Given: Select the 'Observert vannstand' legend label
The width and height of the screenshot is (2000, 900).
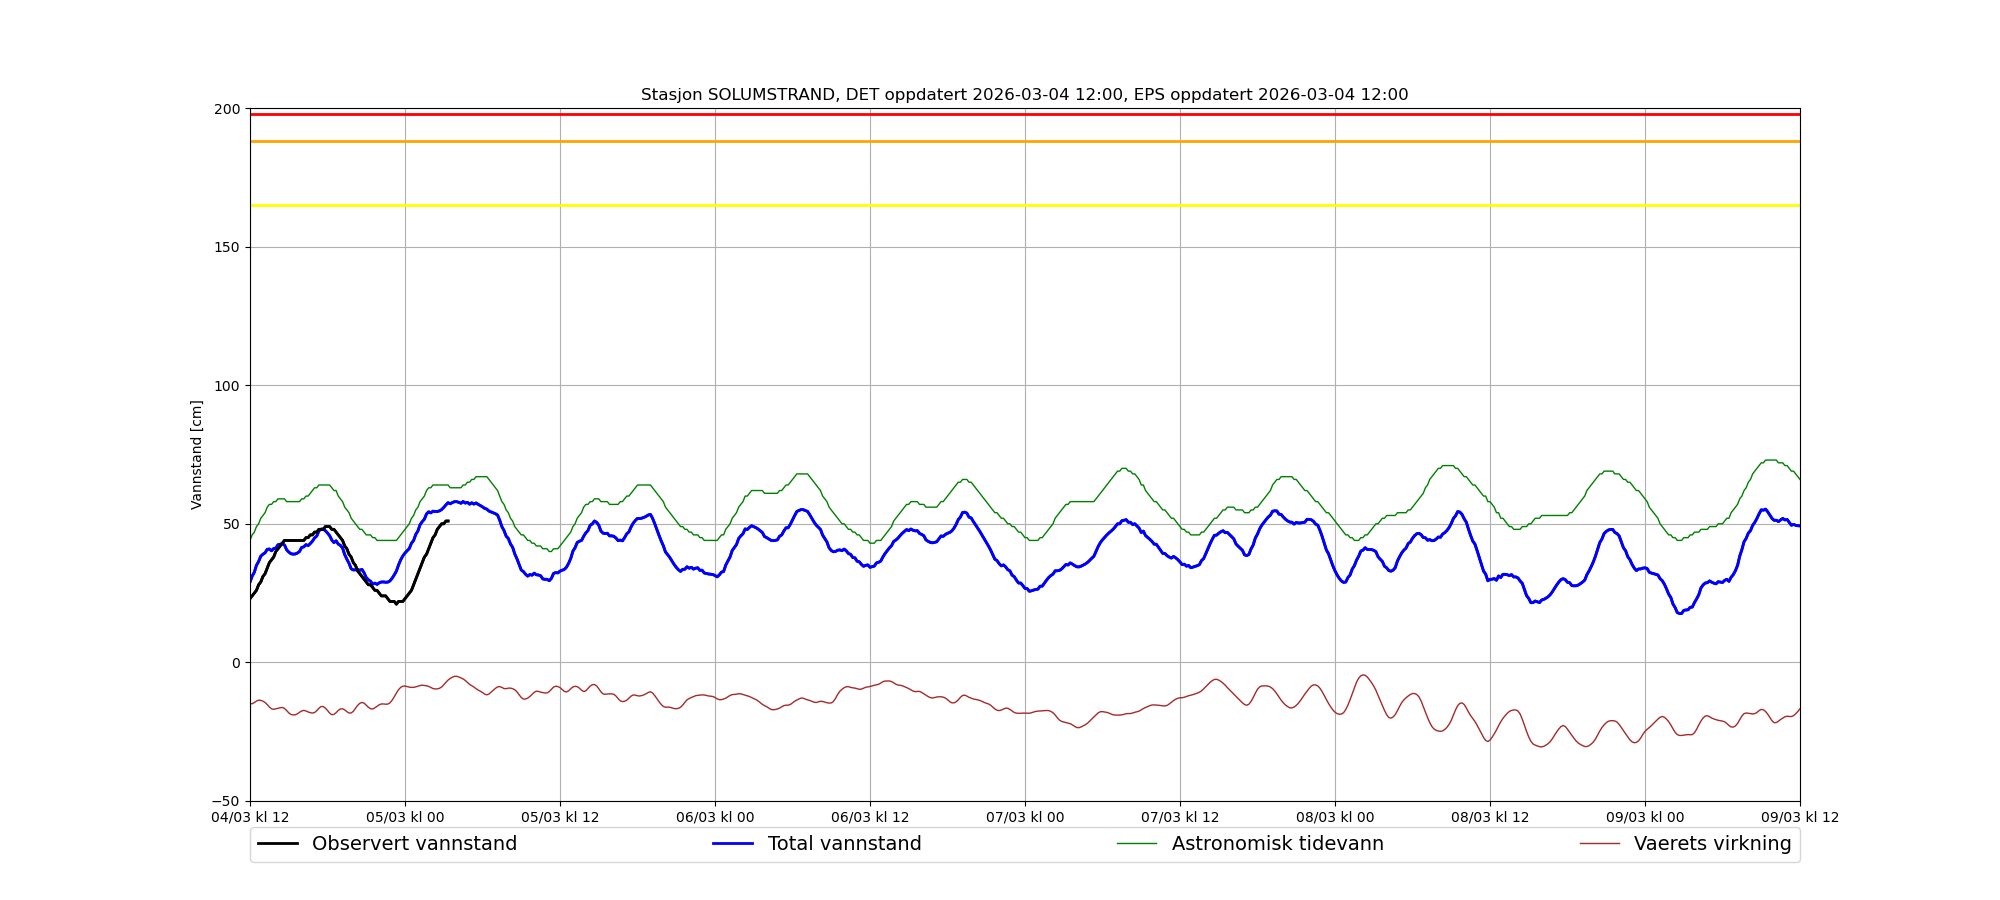Looking at the screenshot, I should 414,844.
